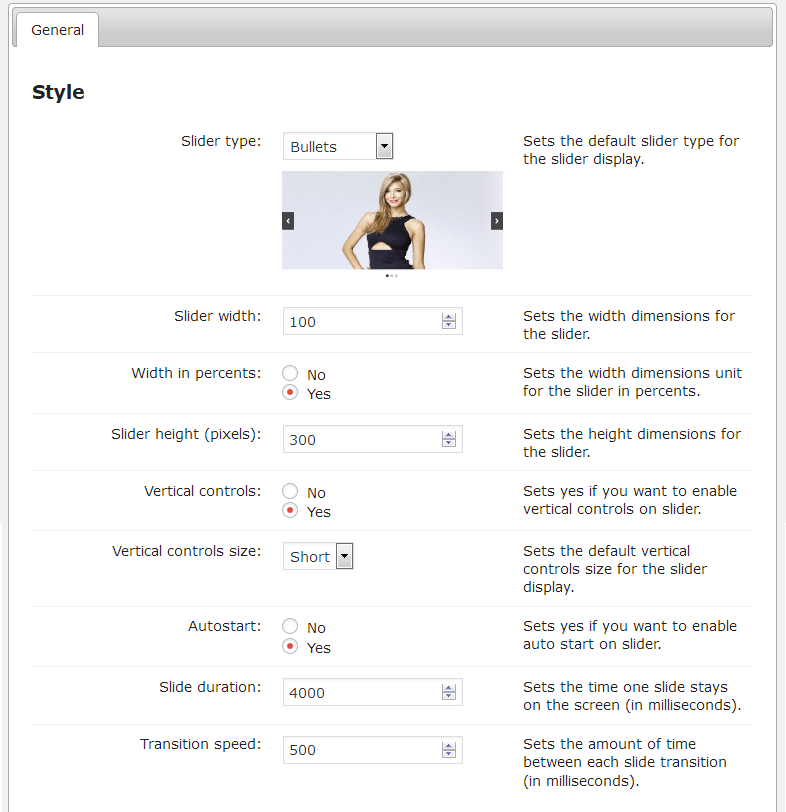Click the Slider width input field

click(362, 322)
